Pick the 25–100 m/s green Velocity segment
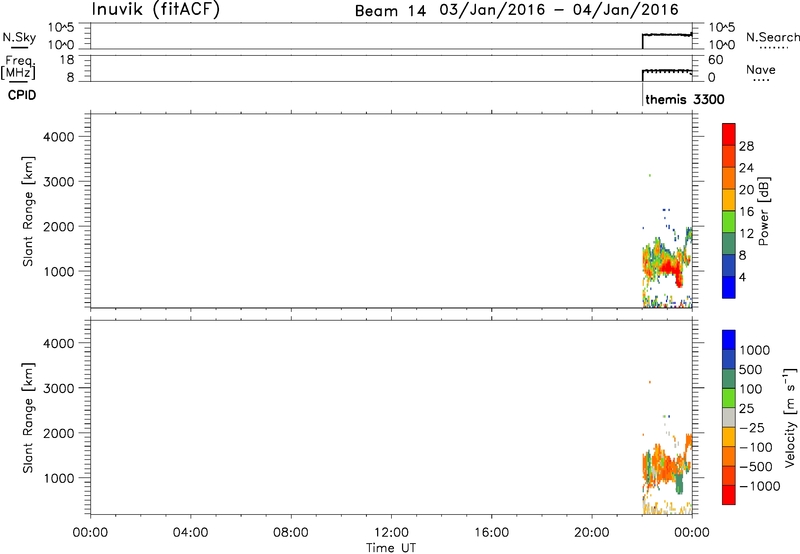 pos(729,398)
